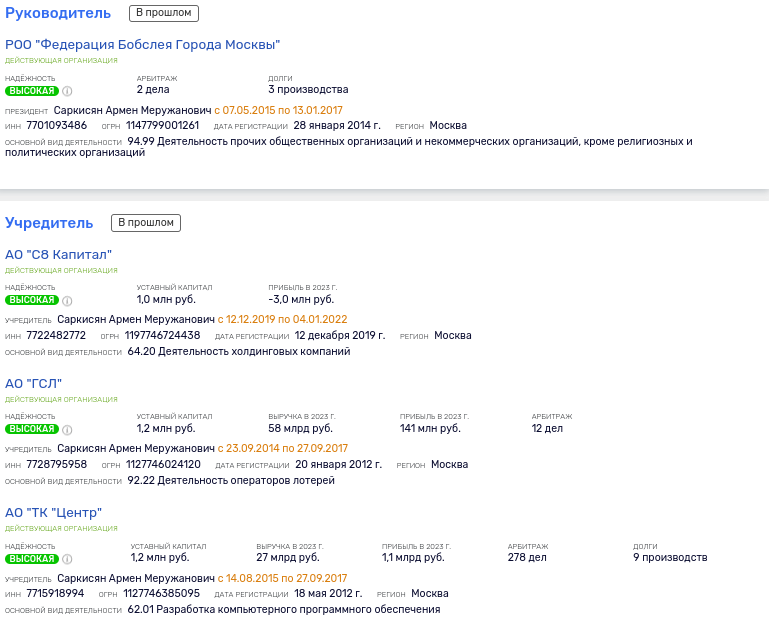The image size is (769, 624).
Task: Click date range "с 23.09.2014 по 27.09.2017"
Action: [282, 448]
